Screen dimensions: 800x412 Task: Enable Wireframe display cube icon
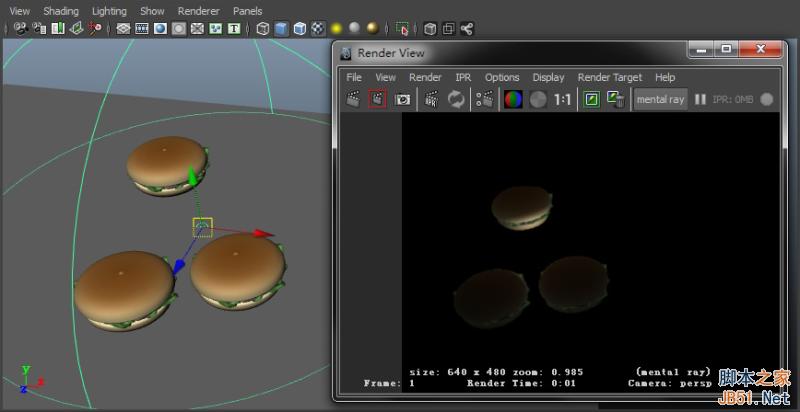(x=263, y=29)
